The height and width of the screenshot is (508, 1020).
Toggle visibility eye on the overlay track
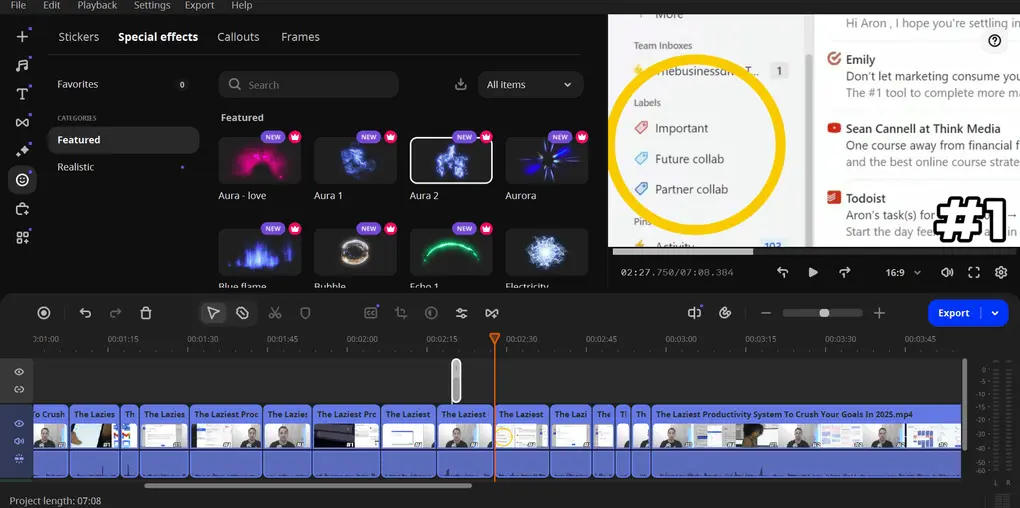[19, 372]
